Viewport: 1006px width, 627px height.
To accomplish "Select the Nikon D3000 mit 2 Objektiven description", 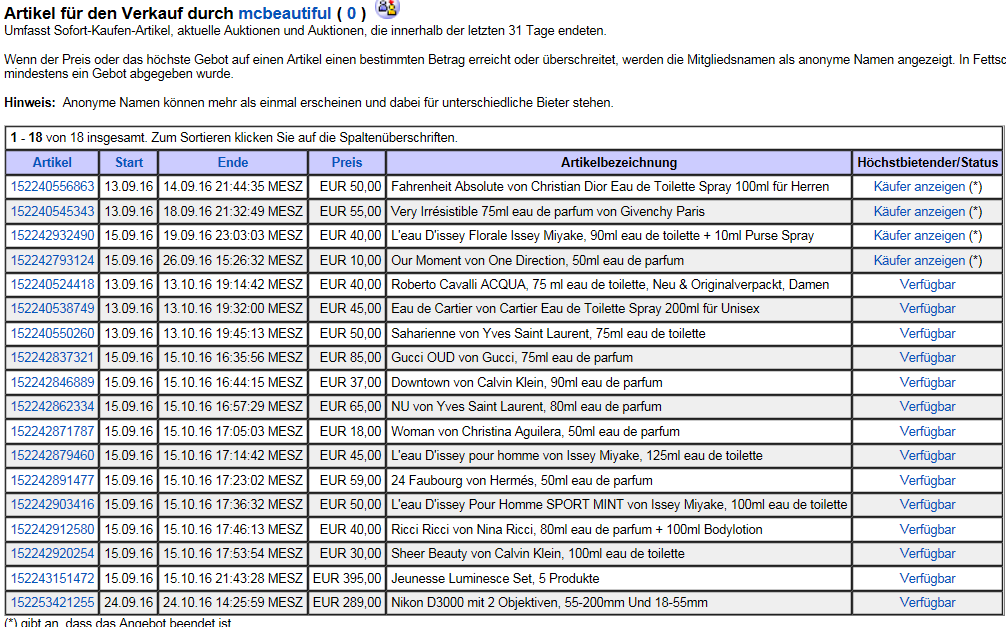I will pyautogui.click(x=549, y=603).
